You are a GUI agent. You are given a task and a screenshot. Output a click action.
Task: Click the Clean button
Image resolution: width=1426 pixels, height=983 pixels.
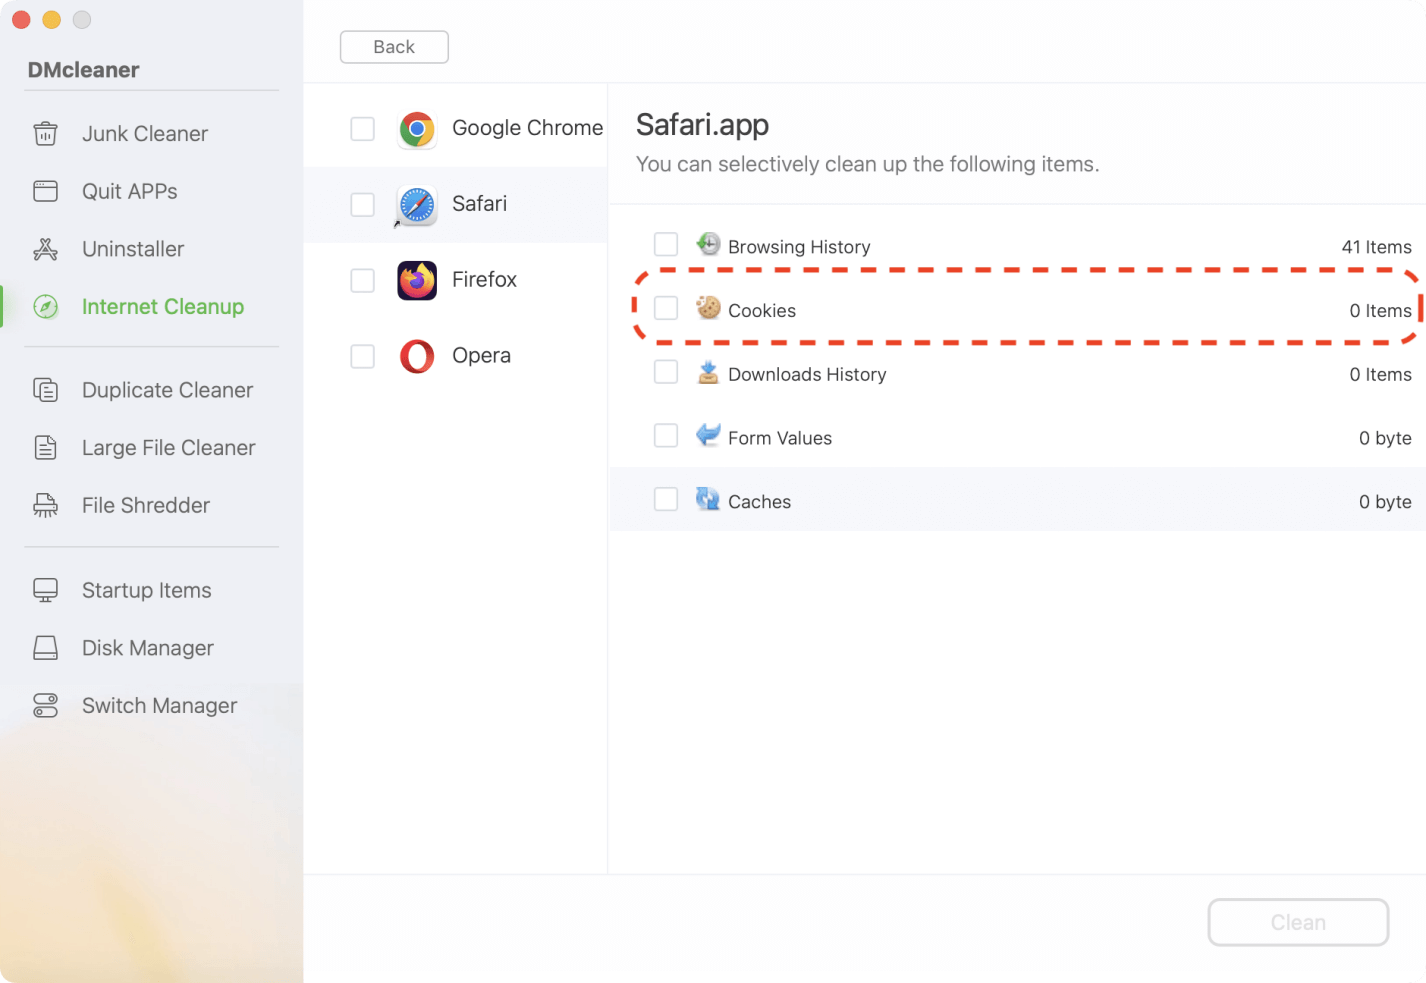pos(1297,922)
